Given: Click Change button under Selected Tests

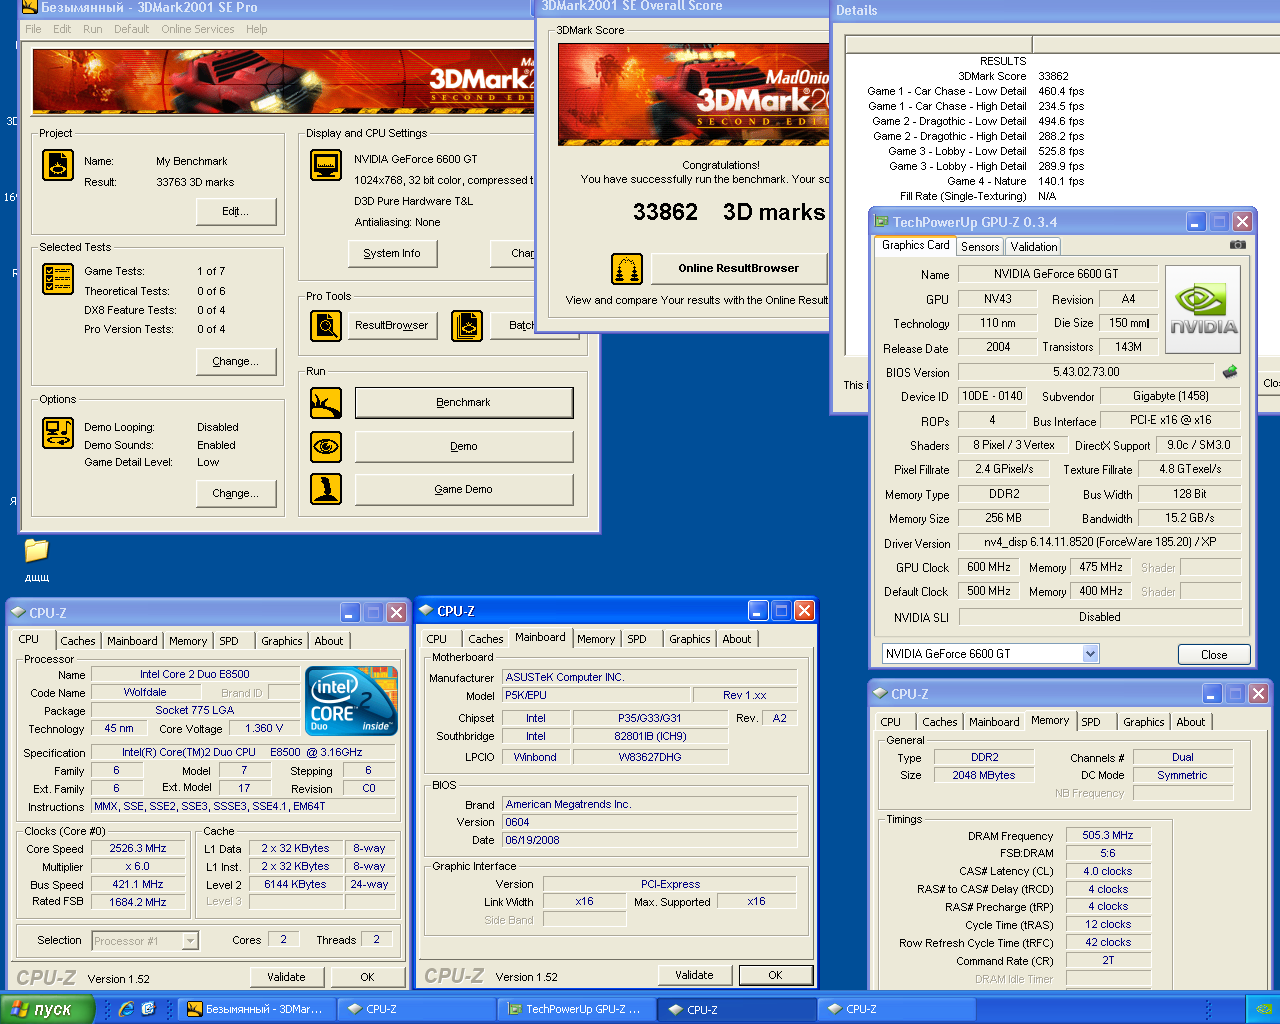Looking at the screenshot, I should coord(235,362).
